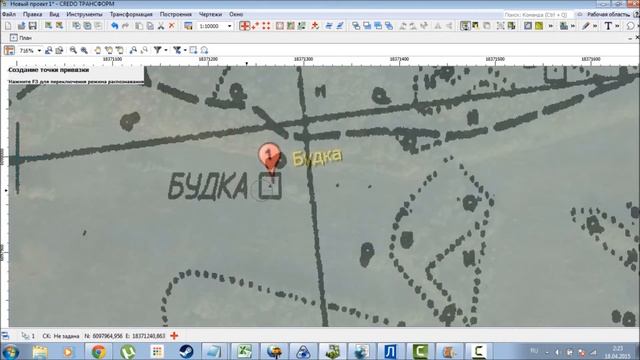Open the Трансформация menu
Viewport: 640px width, 360px height.
tap(131, 14)
